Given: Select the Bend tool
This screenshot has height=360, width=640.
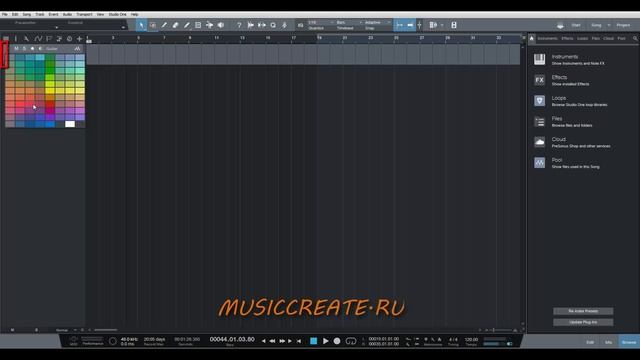Looking at the screenshot, I should point(209,25).
